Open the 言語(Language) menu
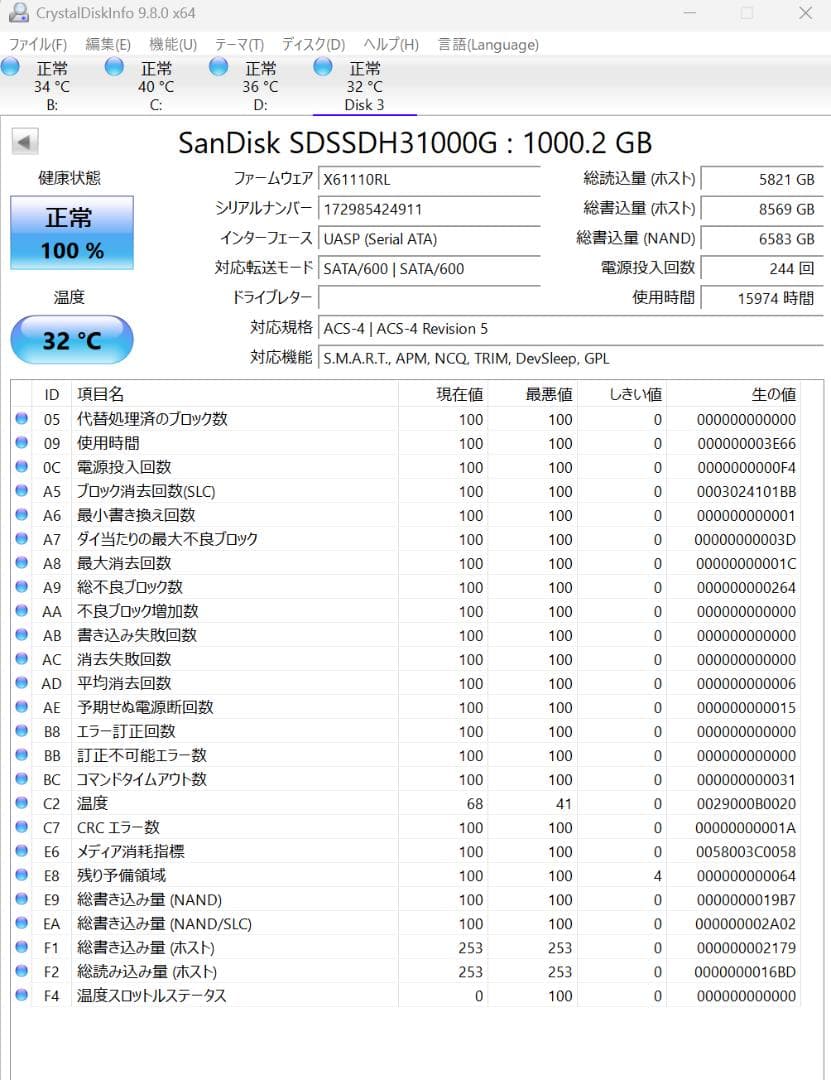 (489, 45)
